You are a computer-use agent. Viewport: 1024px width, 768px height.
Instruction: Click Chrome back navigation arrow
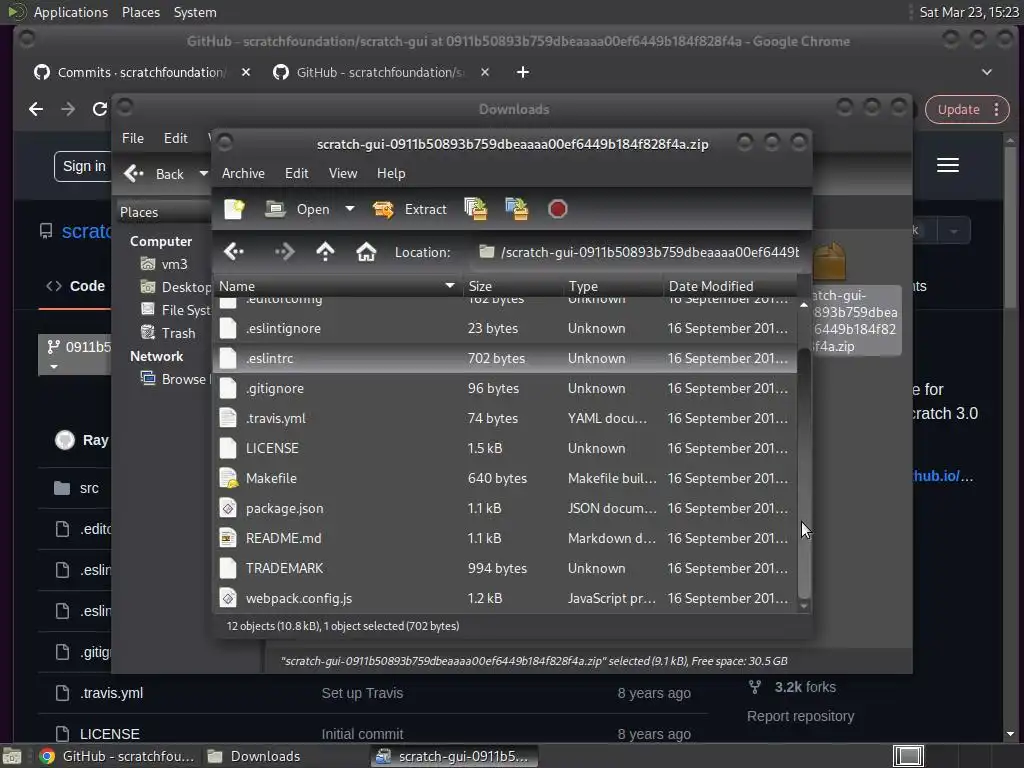36,109
